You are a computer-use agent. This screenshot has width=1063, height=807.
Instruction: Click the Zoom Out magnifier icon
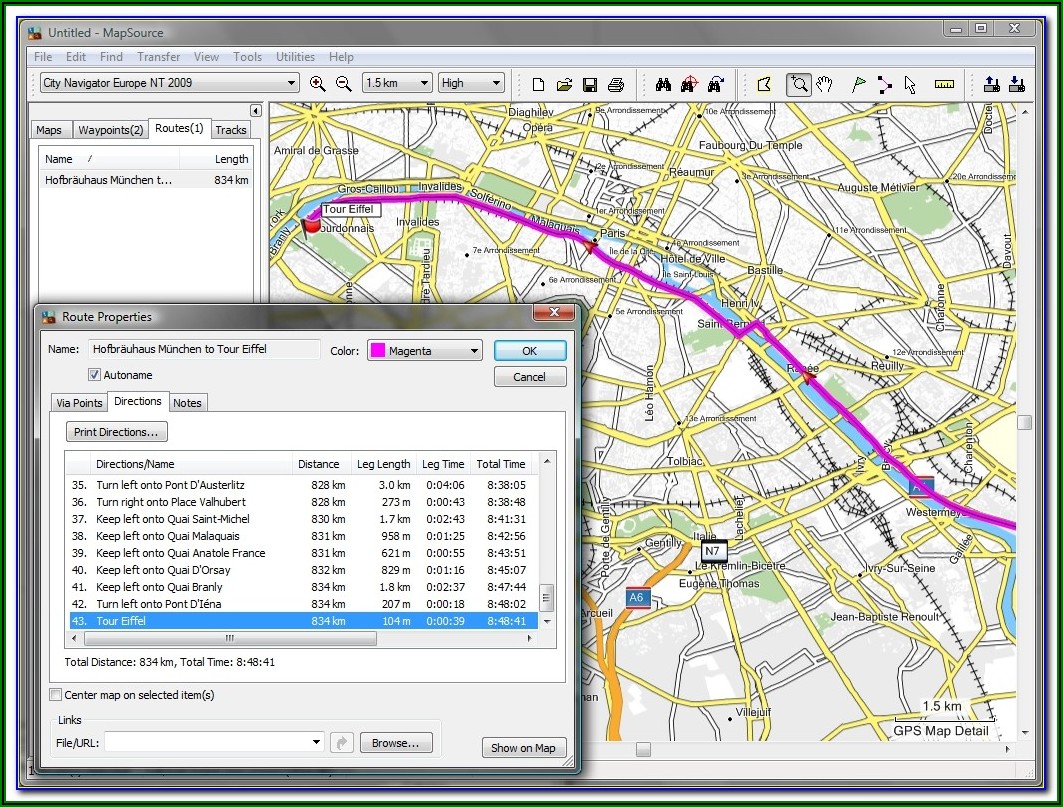click(343, 84)
